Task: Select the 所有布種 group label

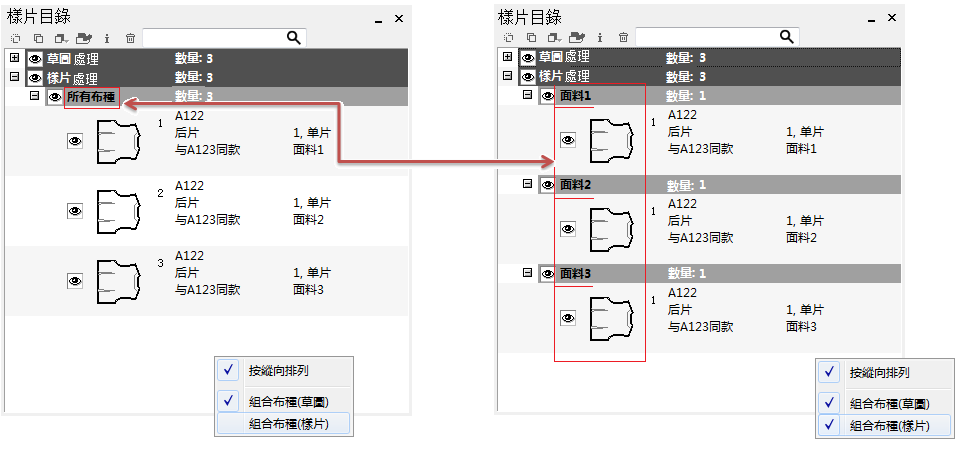Action: 91,97
